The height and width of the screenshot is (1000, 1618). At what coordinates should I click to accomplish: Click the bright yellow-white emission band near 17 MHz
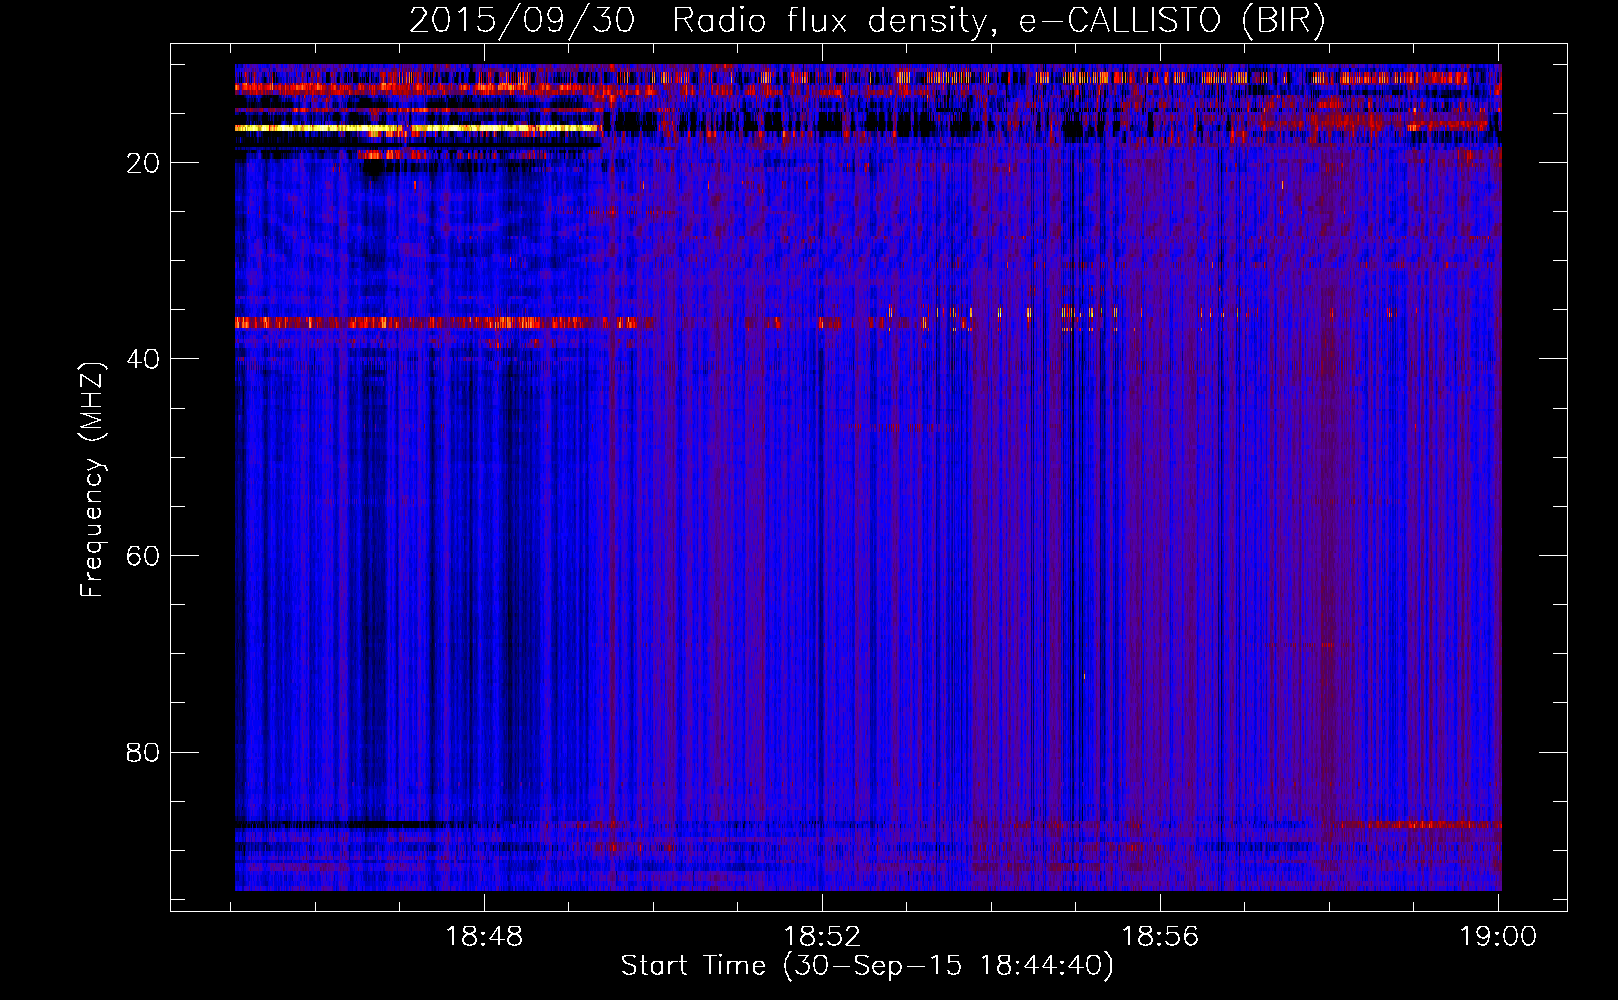click(x=417, y=128)
